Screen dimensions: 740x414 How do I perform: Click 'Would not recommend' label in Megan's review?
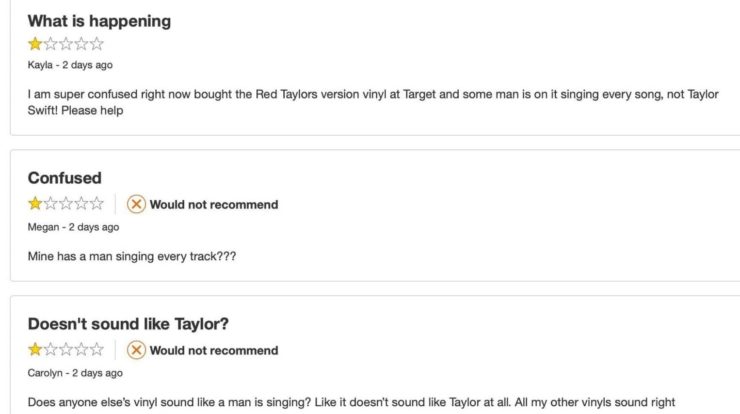214,204
